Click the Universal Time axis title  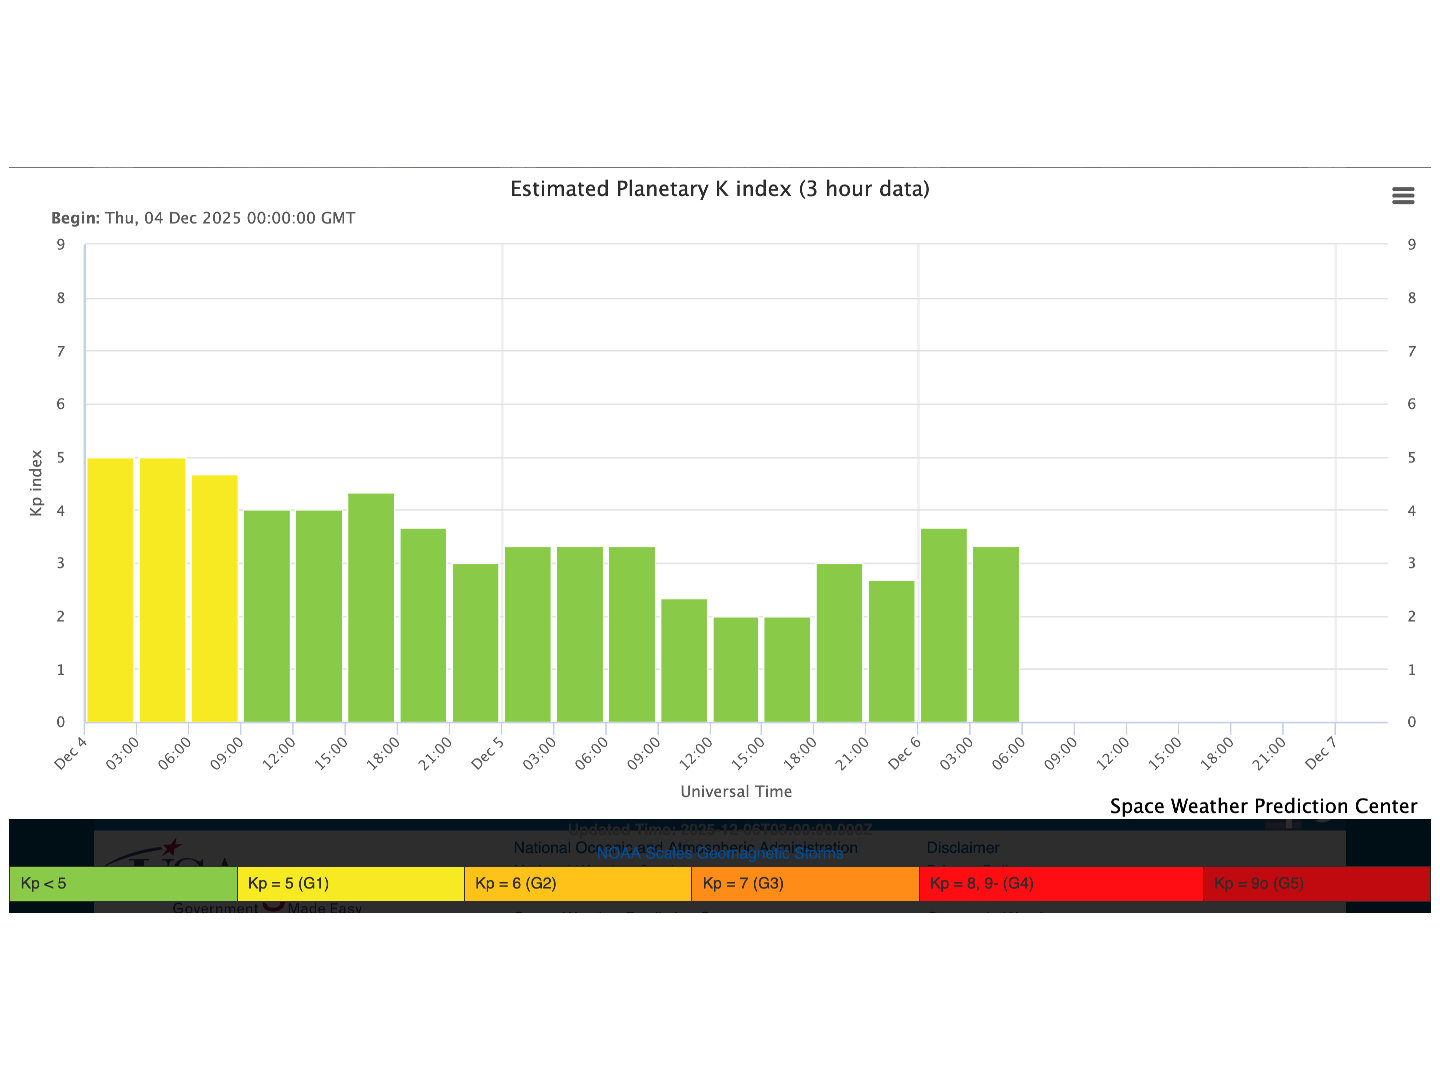[x=736, y=791]
